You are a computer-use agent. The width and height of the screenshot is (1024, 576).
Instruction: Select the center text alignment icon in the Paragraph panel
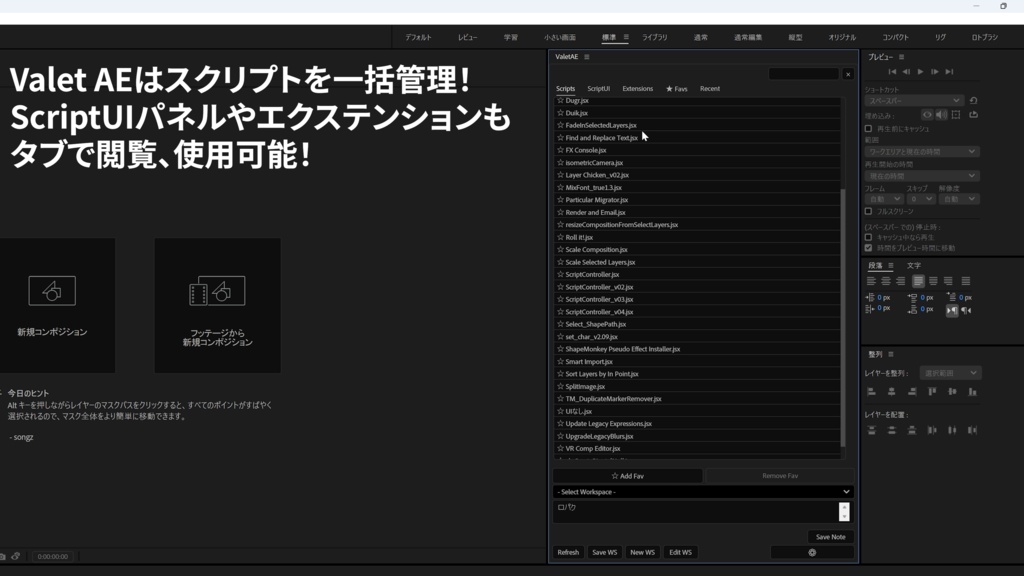click(886, 281)
